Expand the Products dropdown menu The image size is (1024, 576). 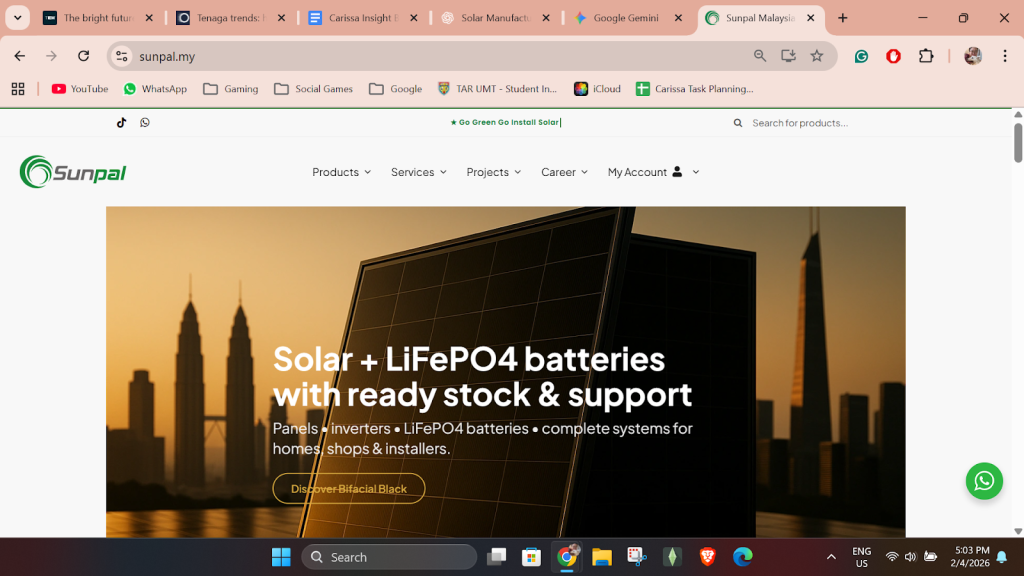click(341, 172)
